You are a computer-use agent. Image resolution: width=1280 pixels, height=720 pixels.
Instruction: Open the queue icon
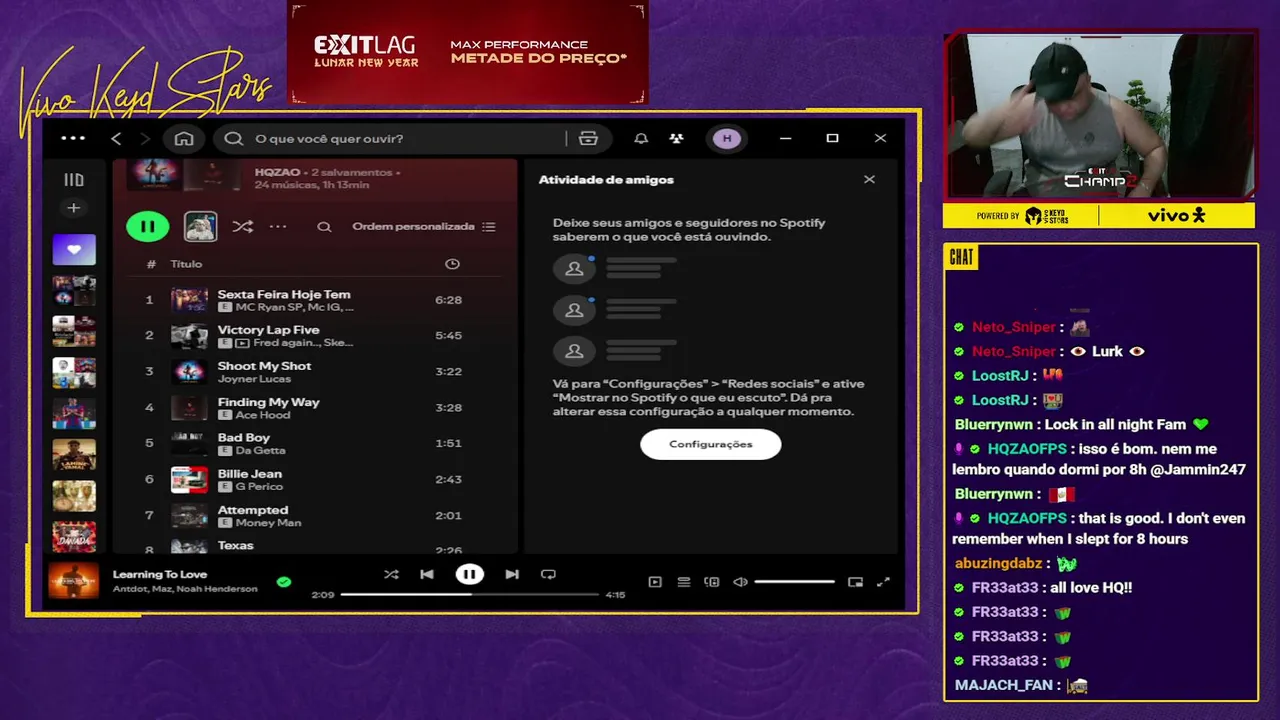(684, 582)
